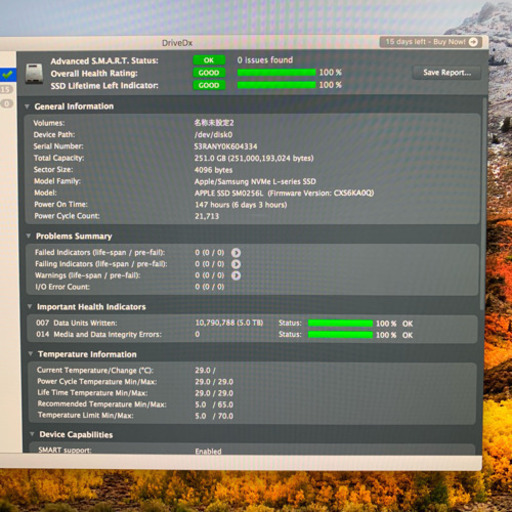
Task: Click 'Life Time Temperature Min/Max' label
Action: point(92,393)
